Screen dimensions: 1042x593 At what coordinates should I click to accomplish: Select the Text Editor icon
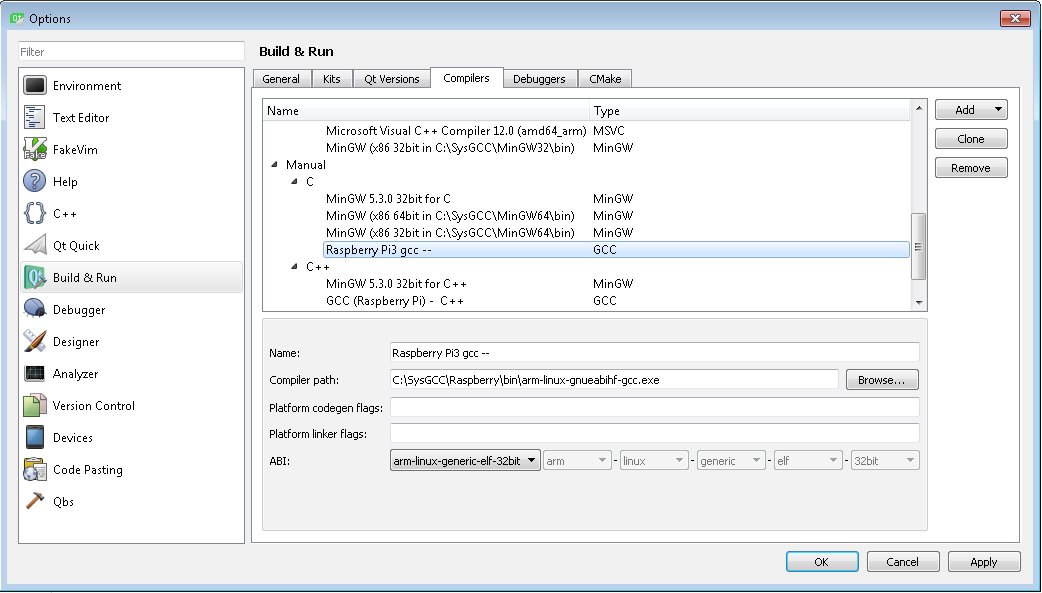(35, 118)
